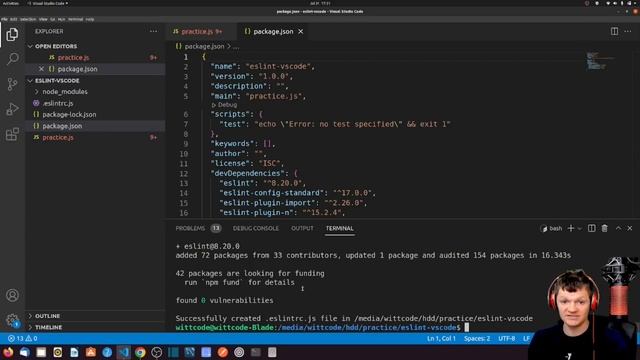640x360 pixels.
Task: Open the Terminal menu in menu bar
Action: (76, 19)
